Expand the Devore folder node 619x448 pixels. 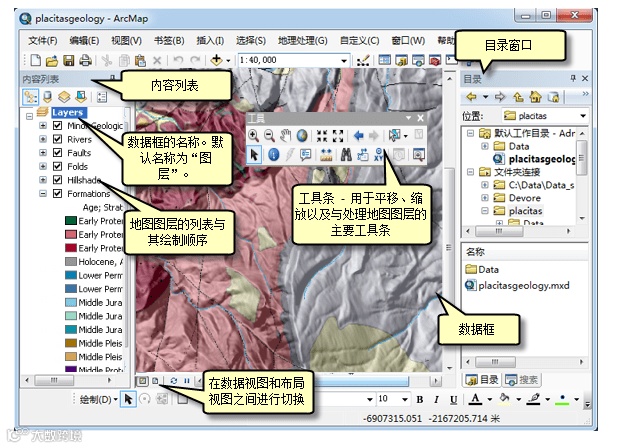[485, 197]
